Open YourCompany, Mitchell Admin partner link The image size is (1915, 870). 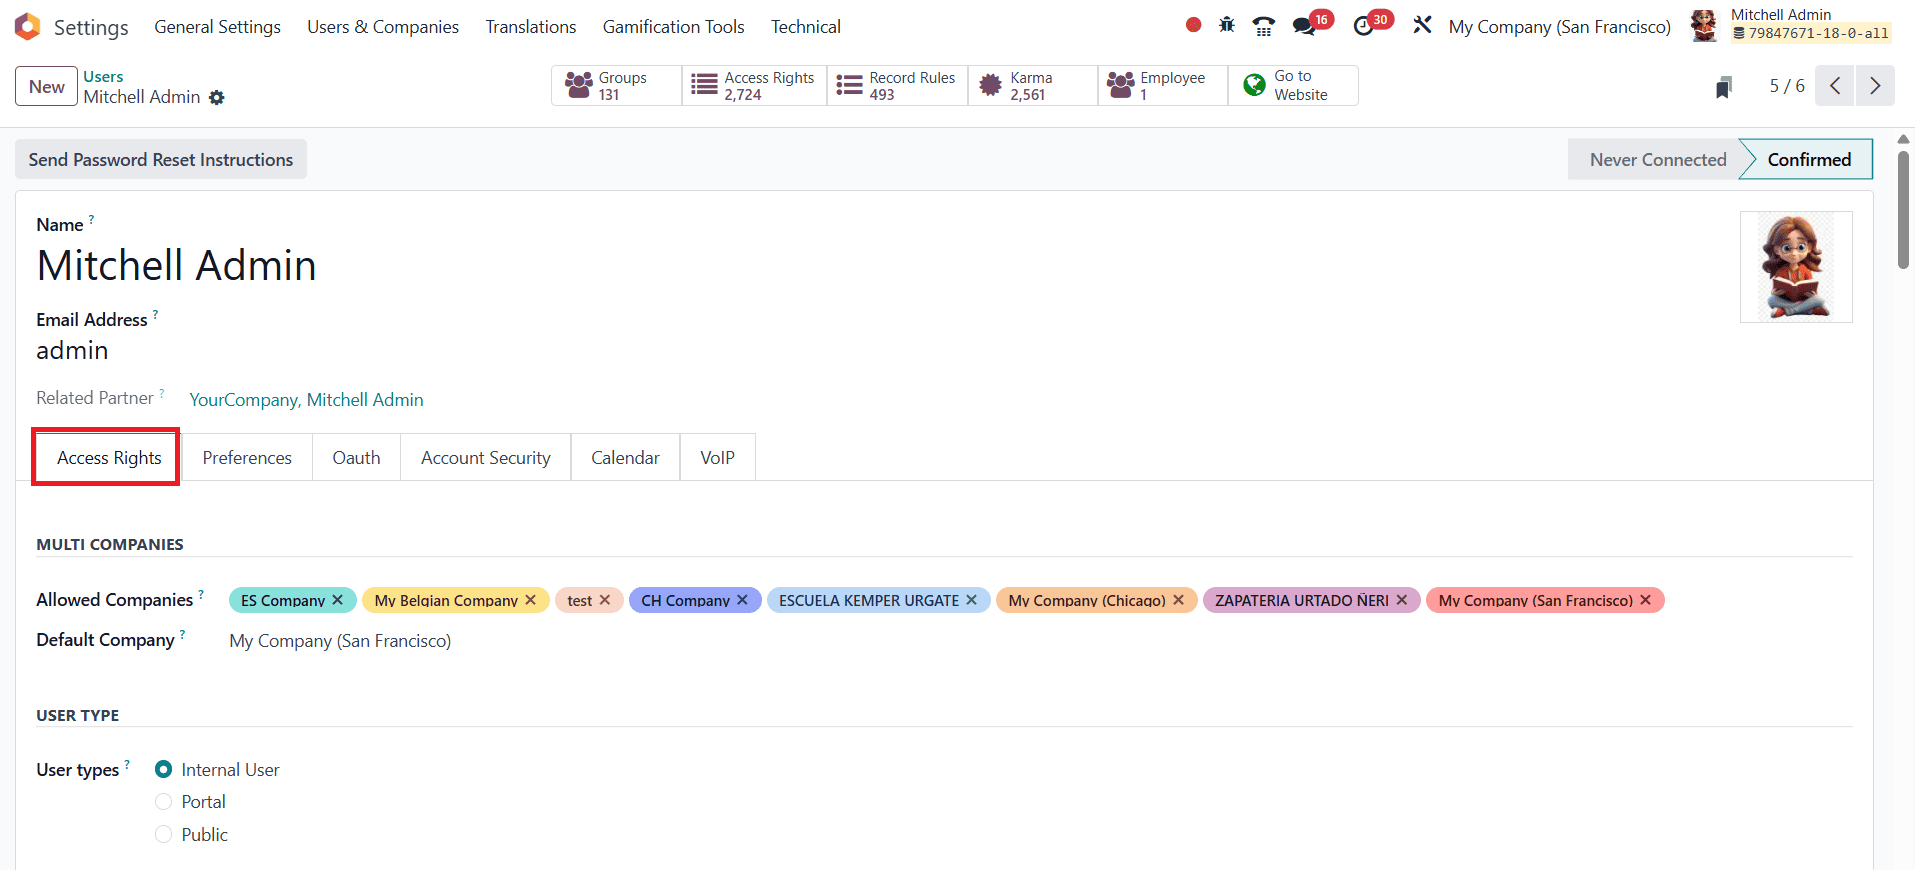tap(306, 400)
